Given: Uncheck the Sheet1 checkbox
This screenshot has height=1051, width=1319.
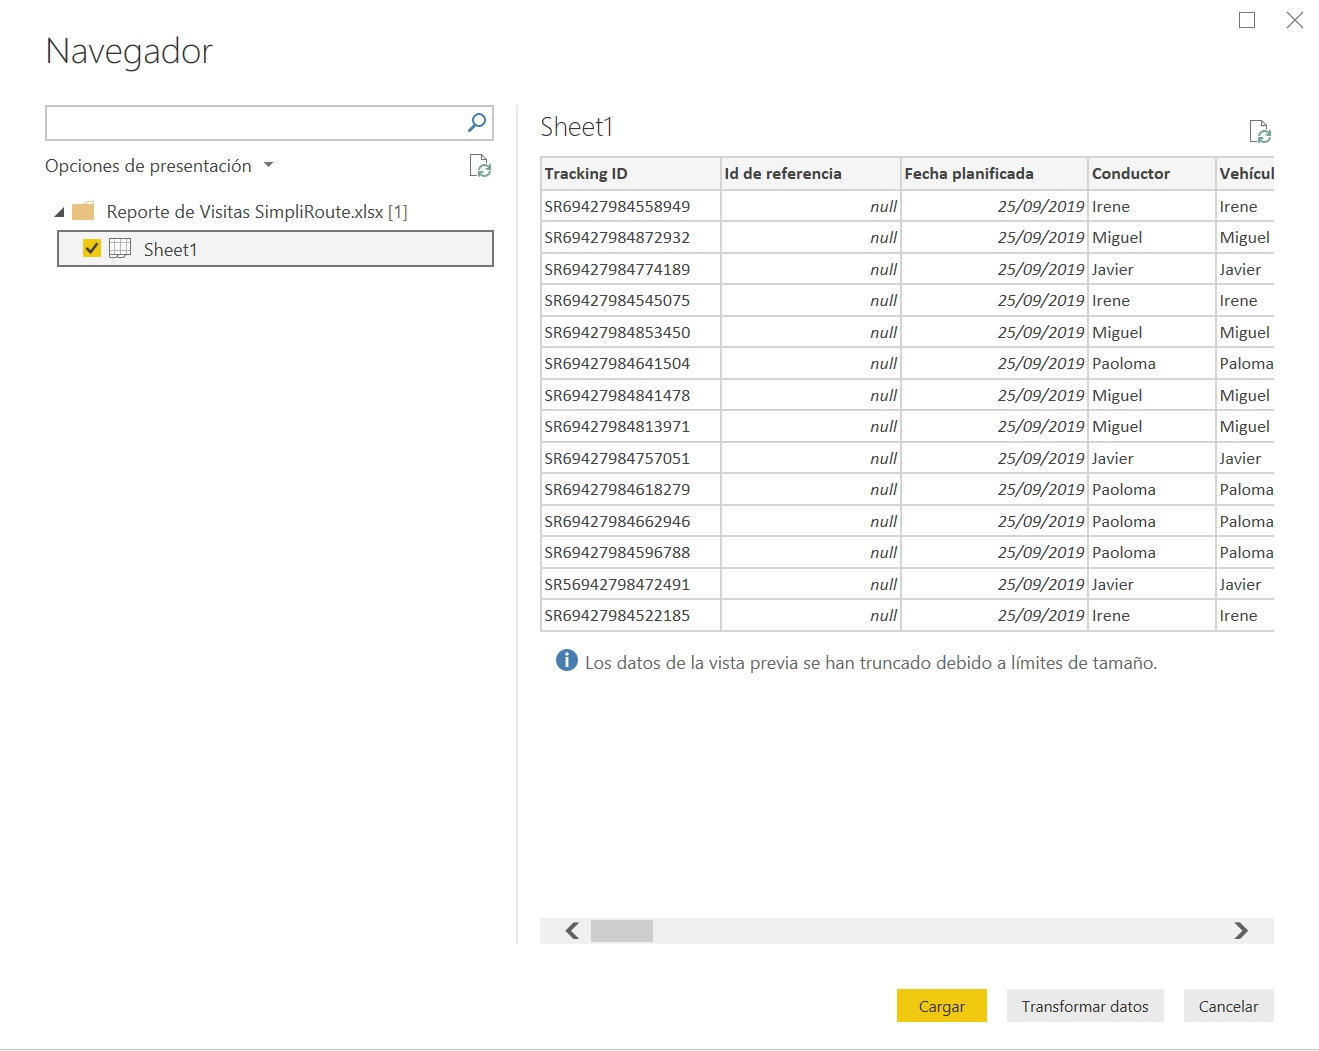Looking at the screenshot, I should (x=92, y=248).
